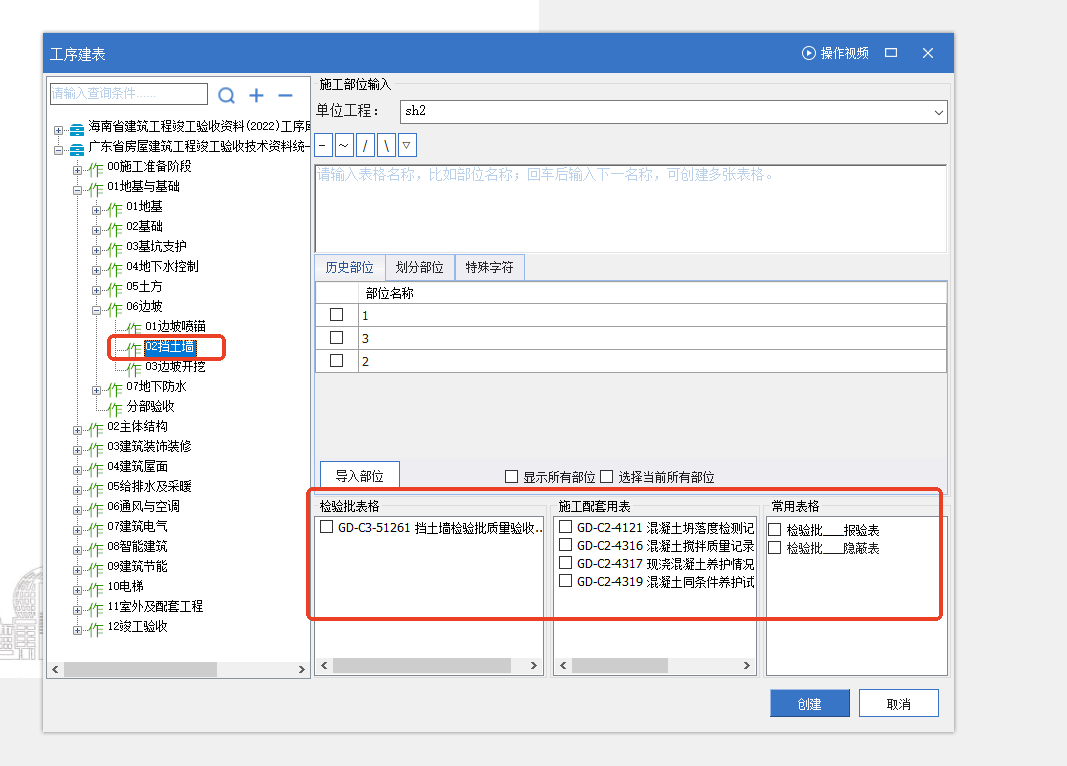Viewport: 1067px width, 766px height.
Task: Insert the backslash symbol button
Action: click(x=386, y=146)
